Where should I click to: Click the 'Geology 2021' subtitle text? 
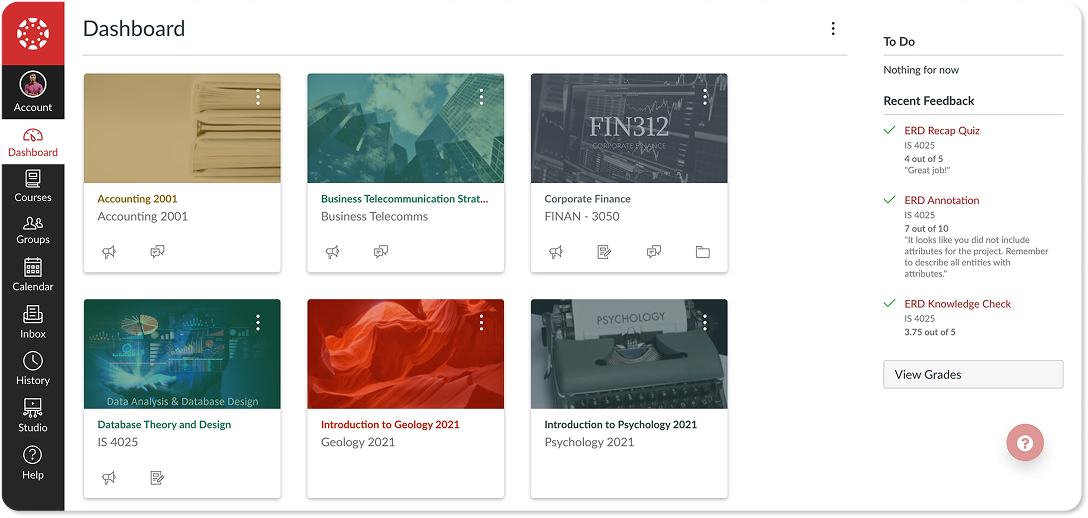(x=358, y=442)
